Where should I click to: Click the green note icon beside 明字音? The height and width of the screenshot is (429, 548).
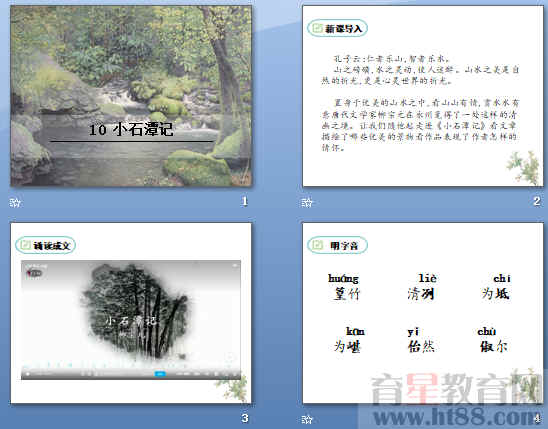(317, 244)
